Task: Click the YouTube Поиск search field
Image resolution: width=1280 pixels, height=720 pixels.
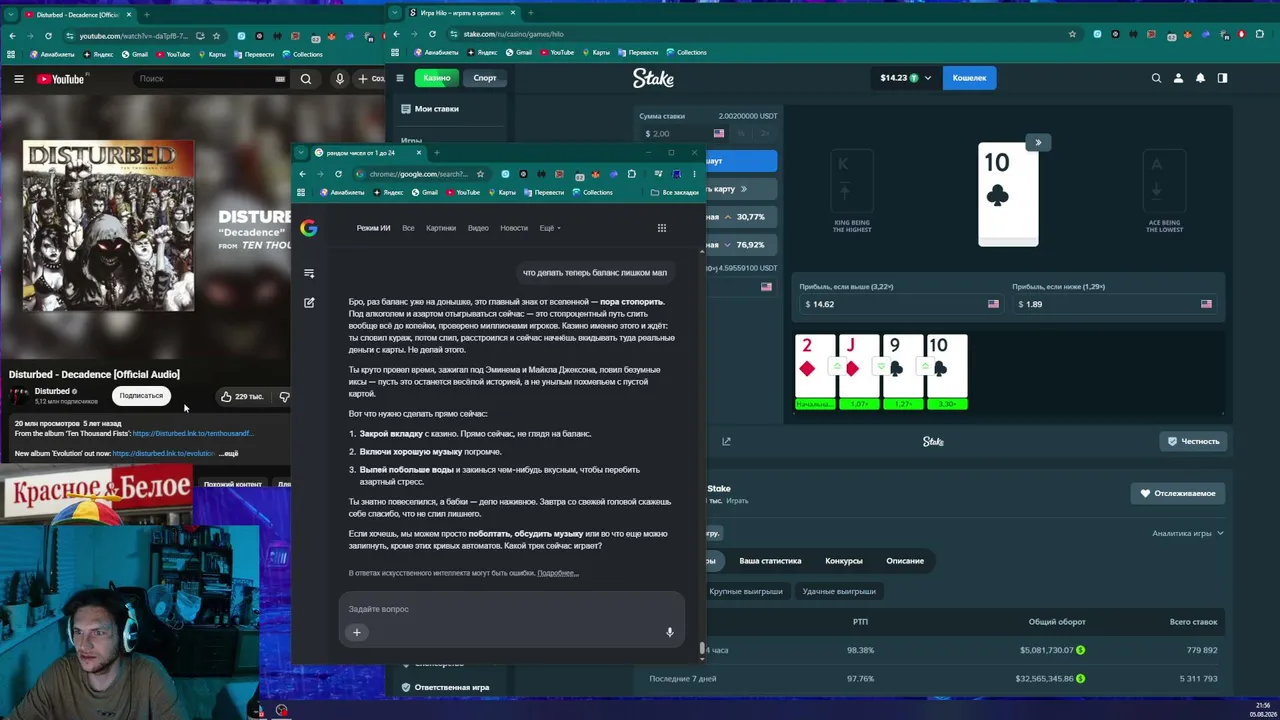Action: click(x=203, y=79)
